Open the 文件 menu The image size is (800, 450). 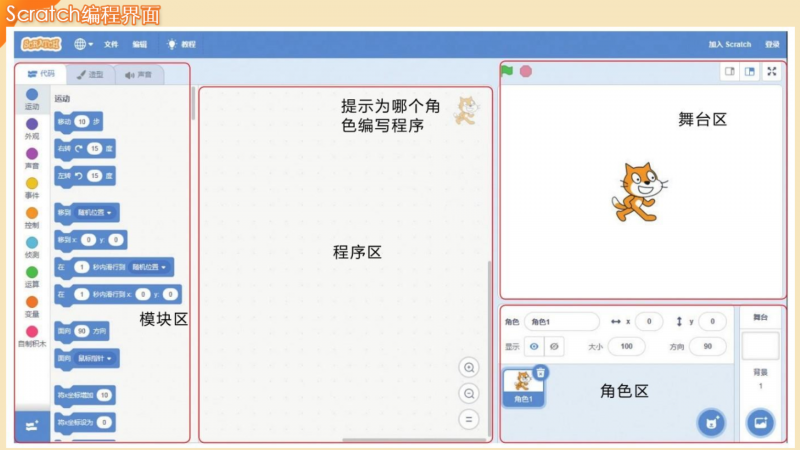coord(111,44)
